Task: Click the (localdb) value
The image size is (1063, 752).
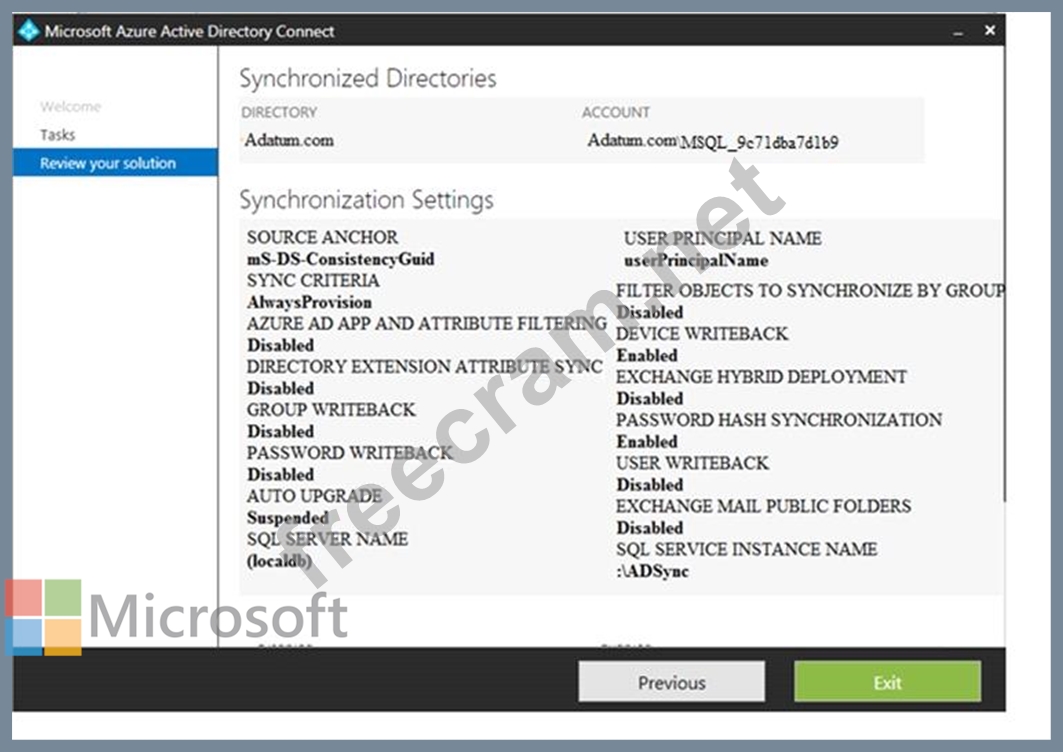Action: (279, 561)
